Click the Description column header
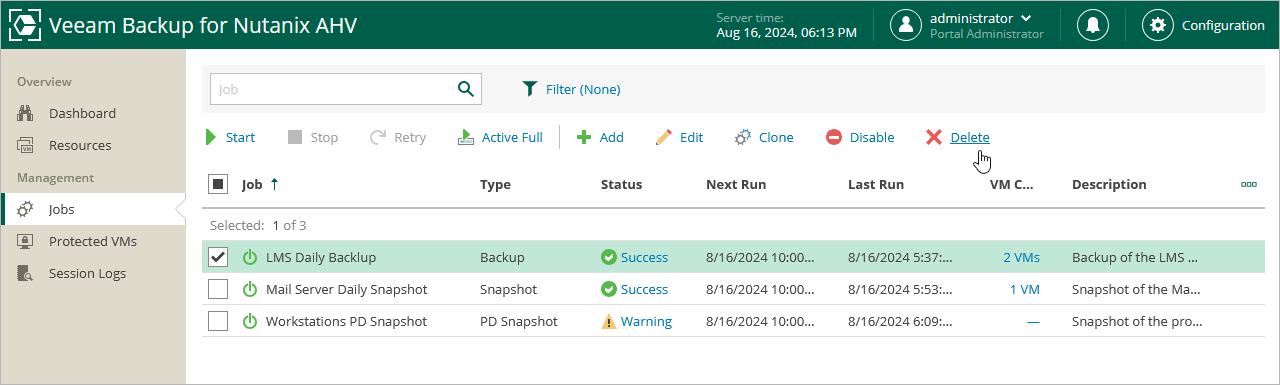The image size is (1280, 385). 1109,184
